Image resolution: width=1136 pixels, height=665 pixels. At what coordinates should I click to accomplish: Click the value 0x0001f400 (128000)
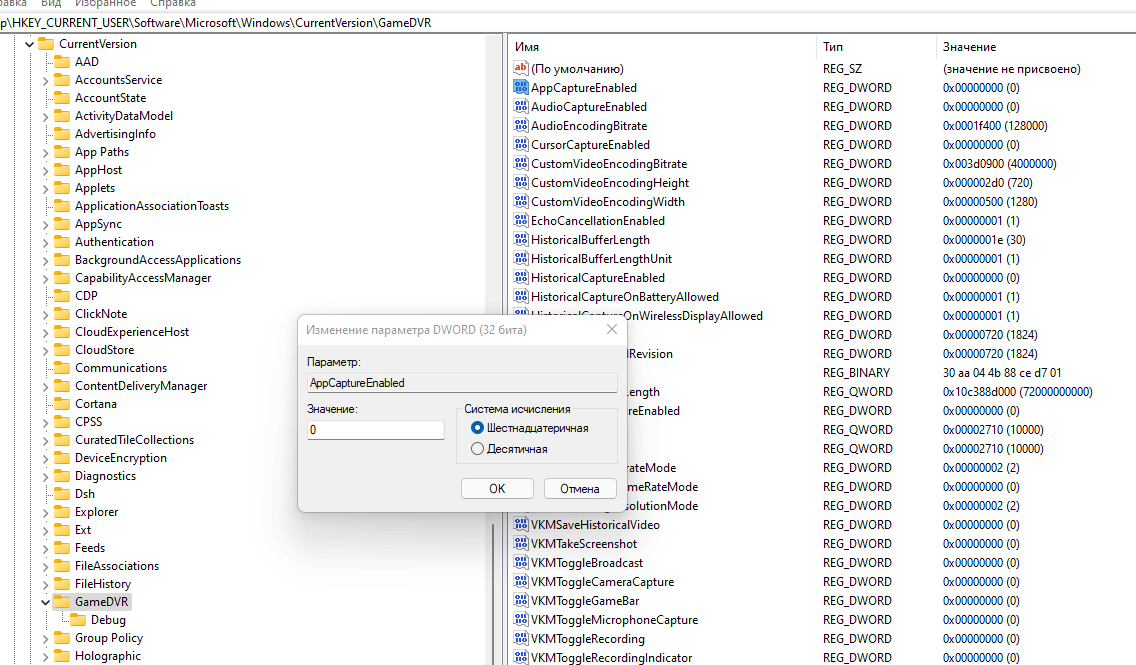tap(995, 125)
